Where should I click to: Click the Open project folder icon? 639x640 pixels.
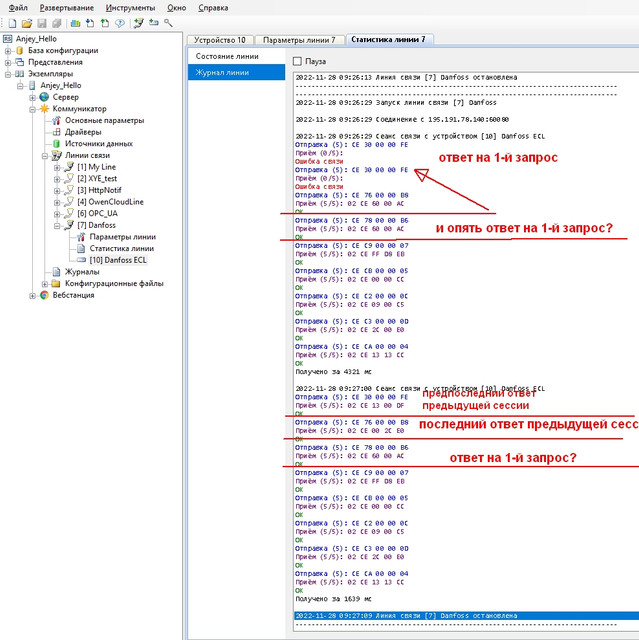tap(27, 23)
